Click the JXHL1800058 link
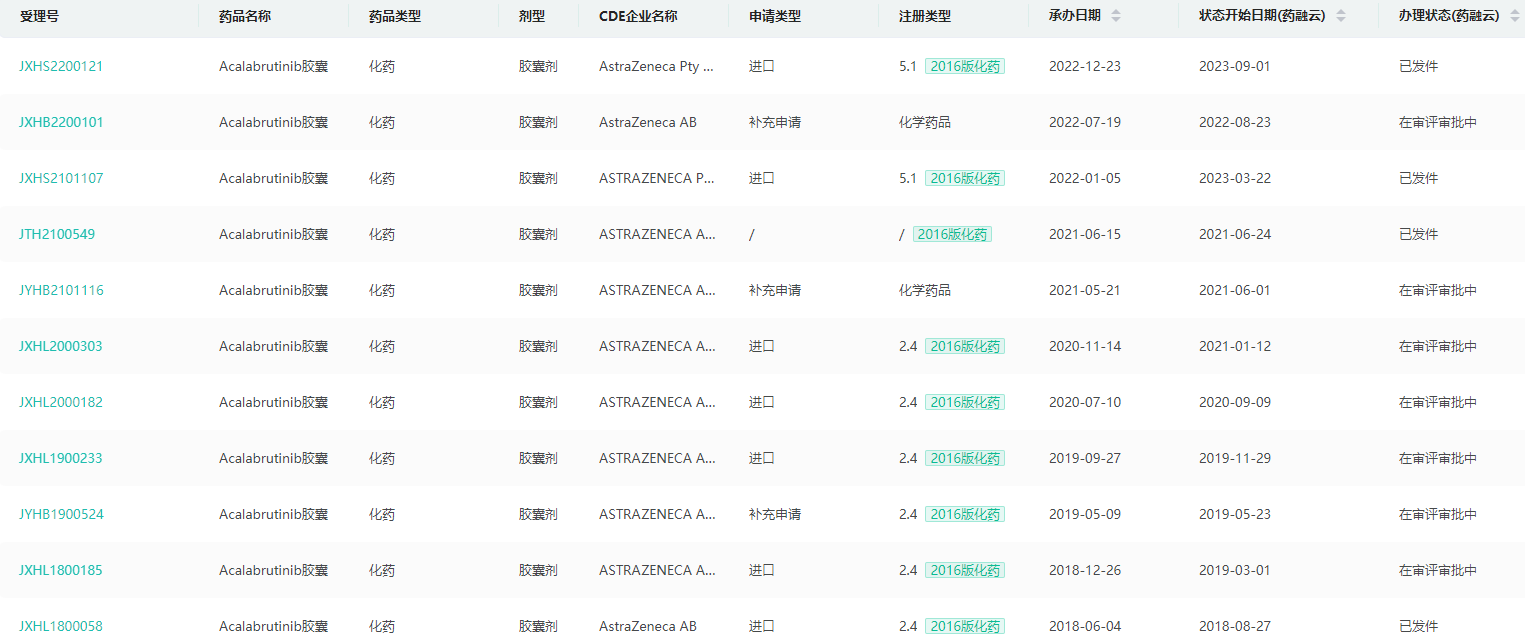1525x638 pixels. [x=60, y=626]
